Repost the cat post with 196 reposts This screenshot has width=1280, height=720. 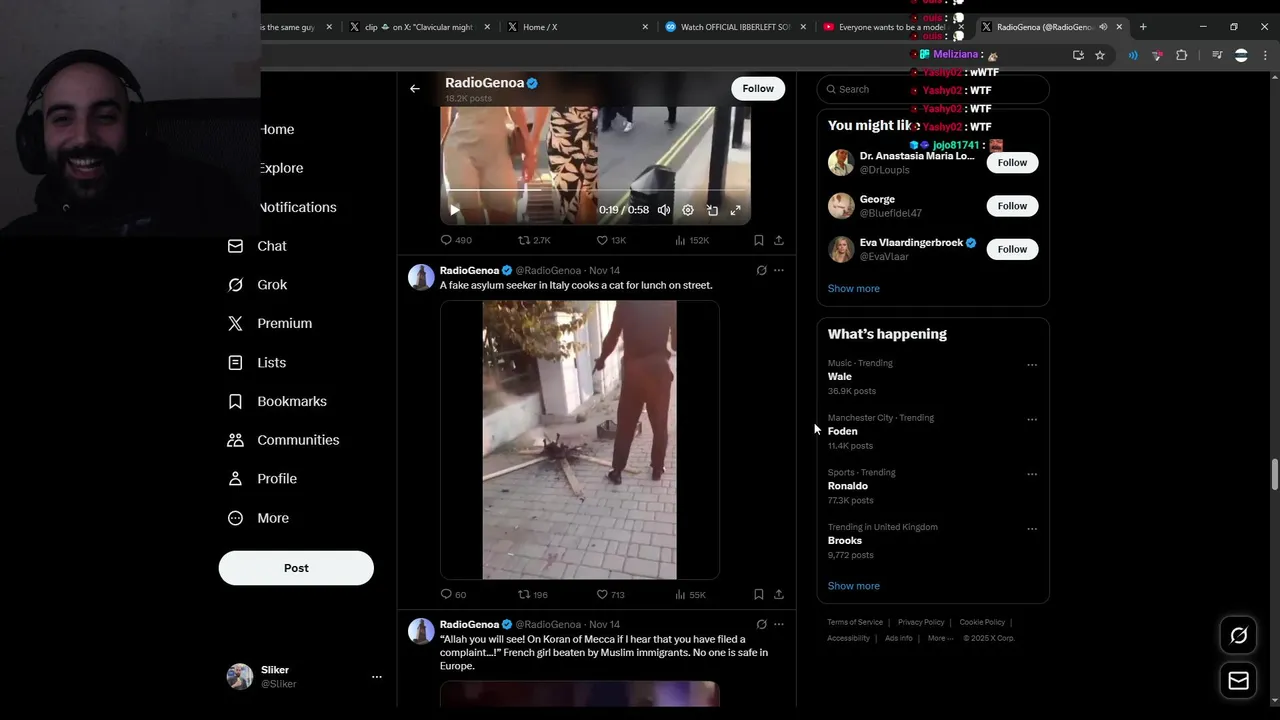532,594
